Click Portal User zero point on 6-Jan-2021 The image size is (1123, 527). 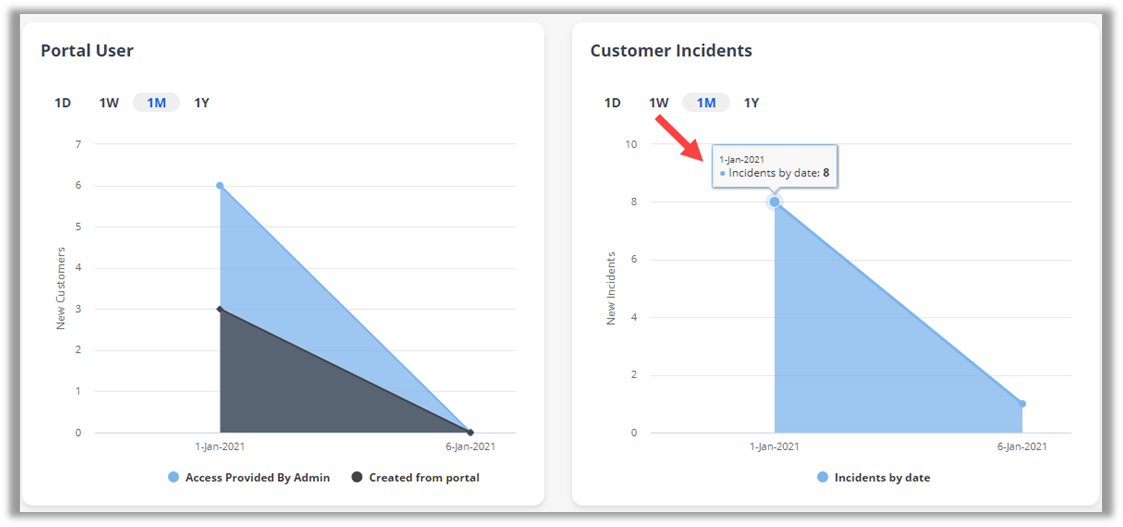(x=470, y=433)
